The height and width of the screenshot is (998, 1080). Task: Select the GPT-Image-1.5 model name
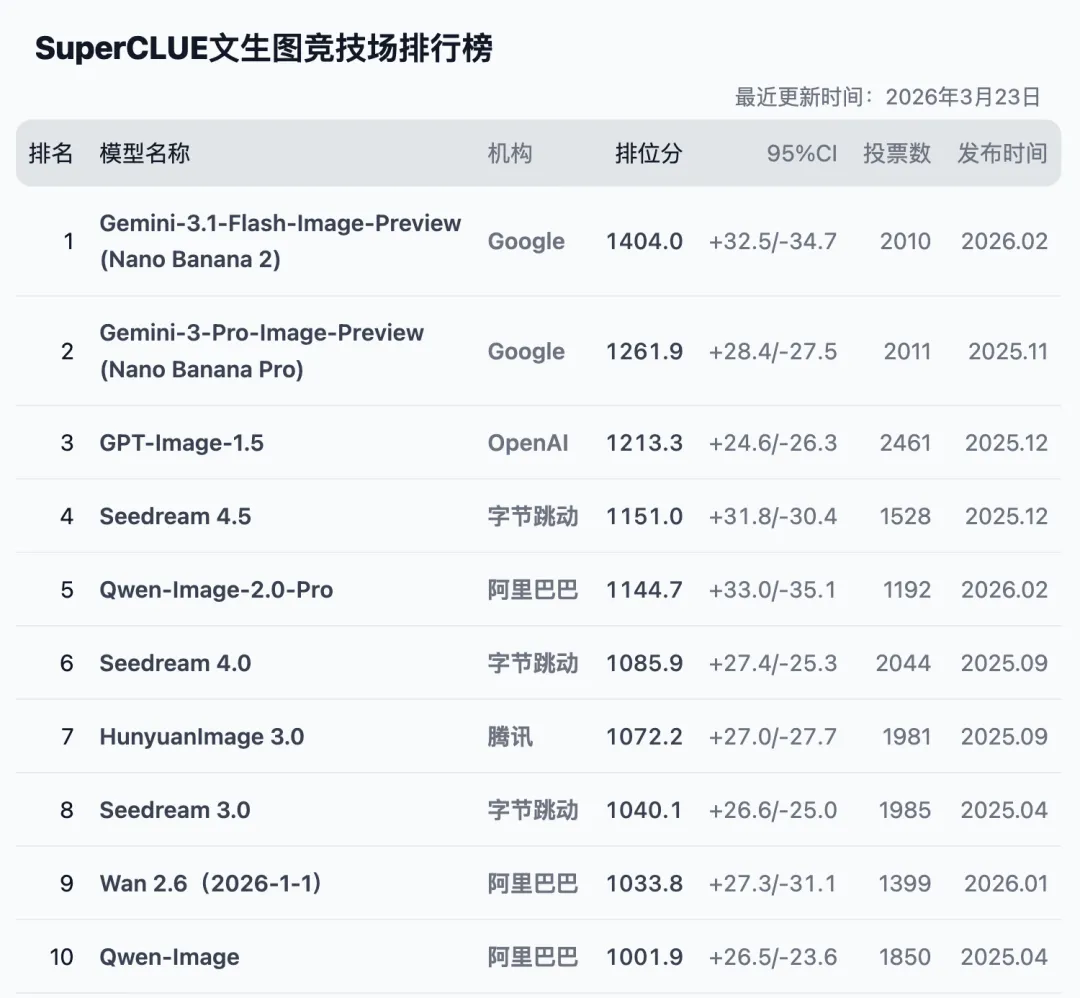[x=181, y=443]
